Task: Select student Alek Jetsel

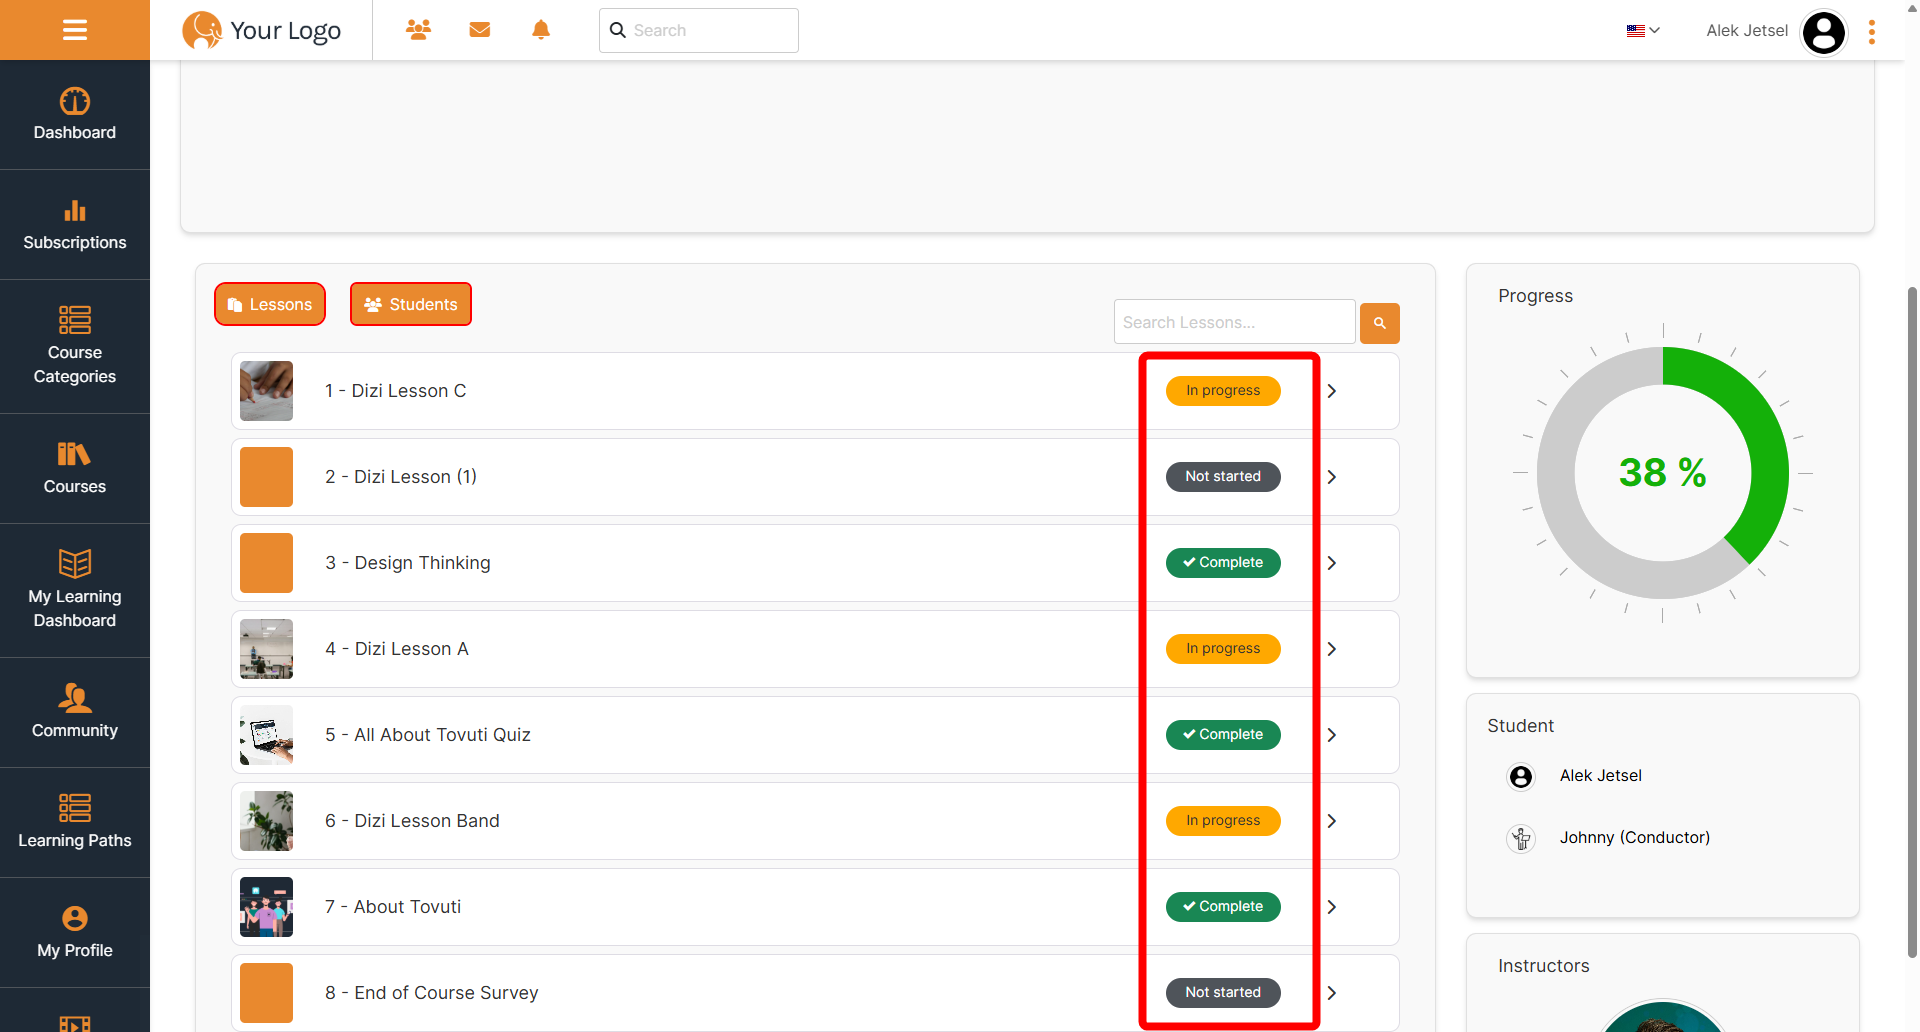Action: (1600, 776)
